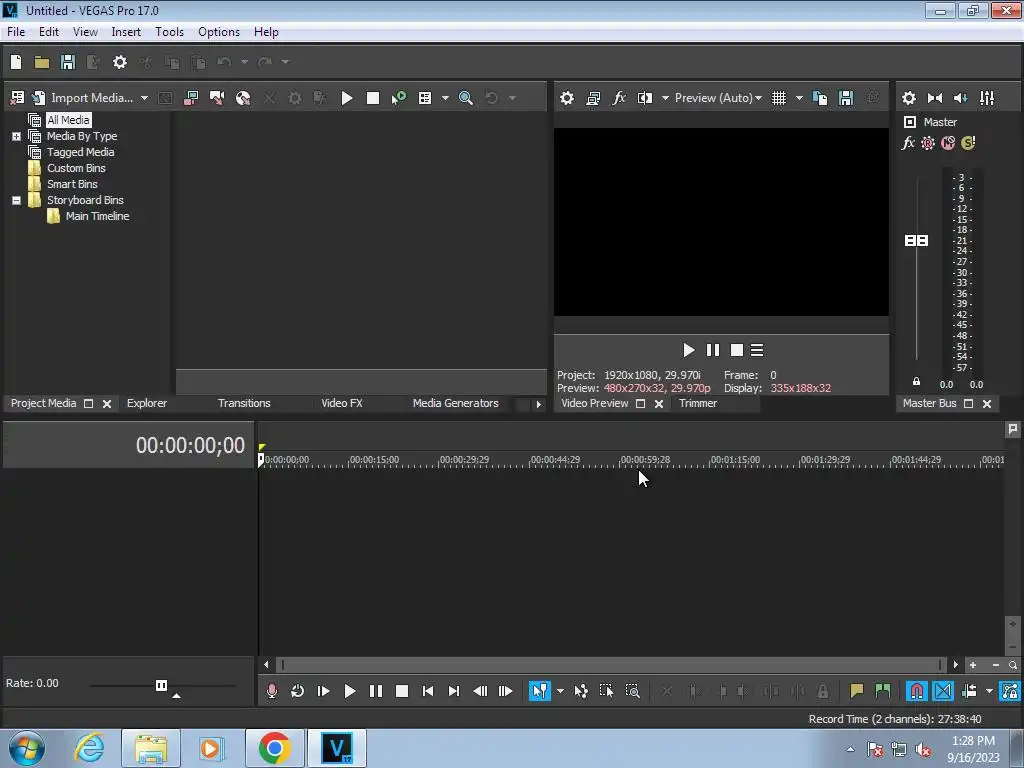Open project properties gear in main toolbar
The width and height of the screenshot is (1024, 768).
tap(120, 62)
